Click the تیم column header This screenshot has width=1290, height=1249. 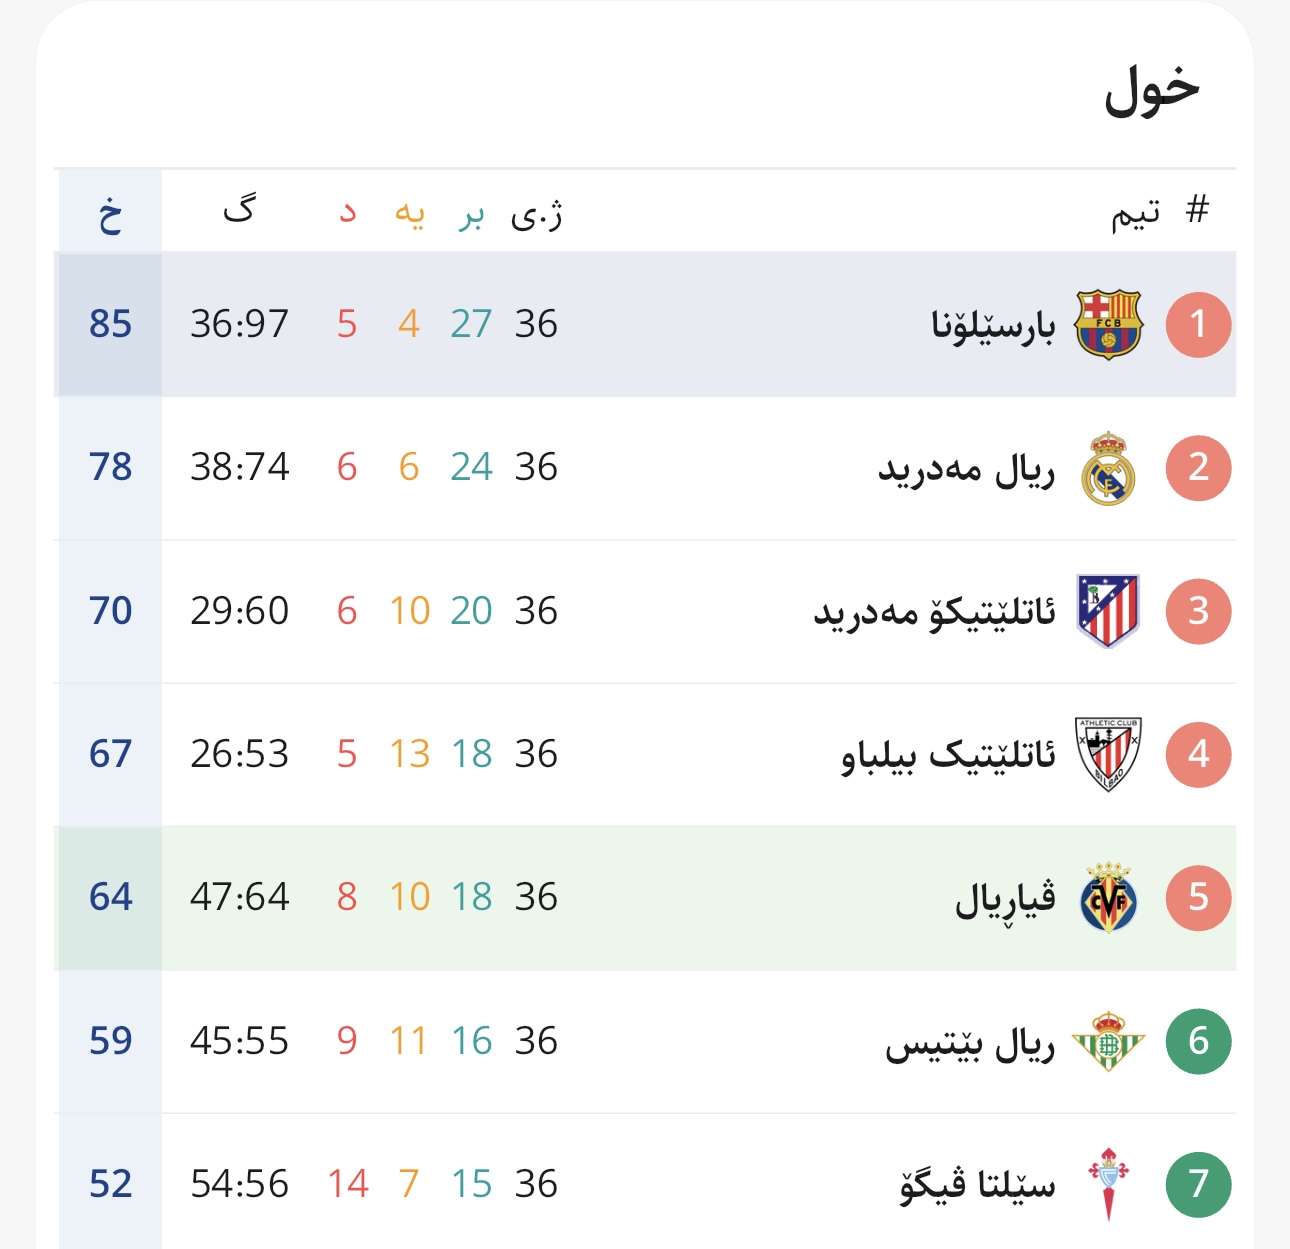click(x=1135, y=213)
